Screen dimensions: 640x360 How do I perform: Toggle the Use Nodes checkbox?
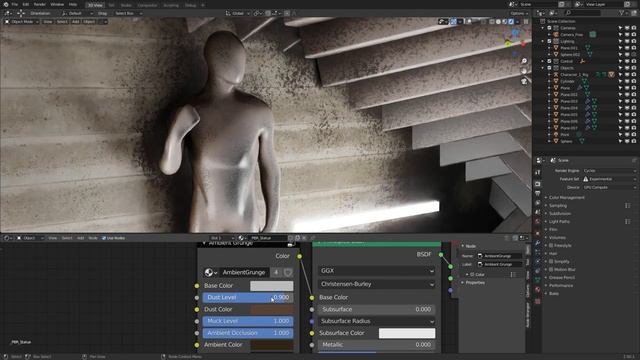(104, 238)
